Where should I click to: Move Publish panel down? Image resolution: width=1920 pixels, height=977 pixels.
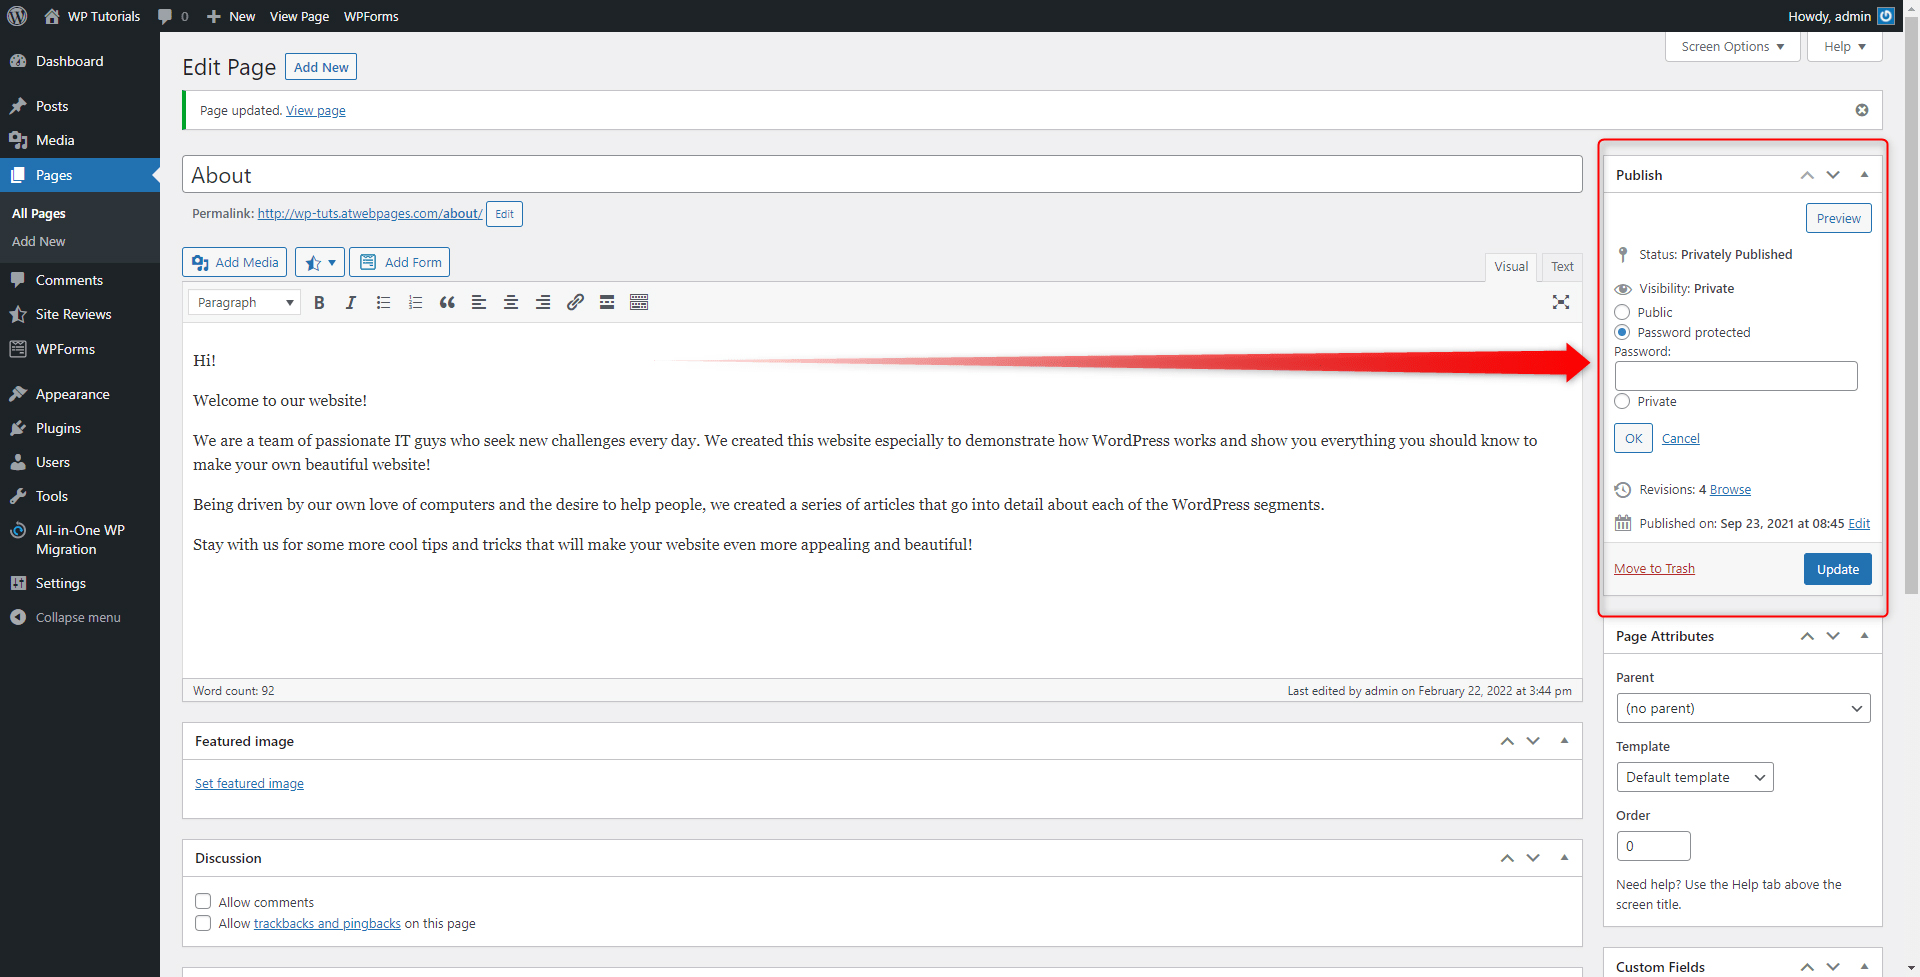1833,174
